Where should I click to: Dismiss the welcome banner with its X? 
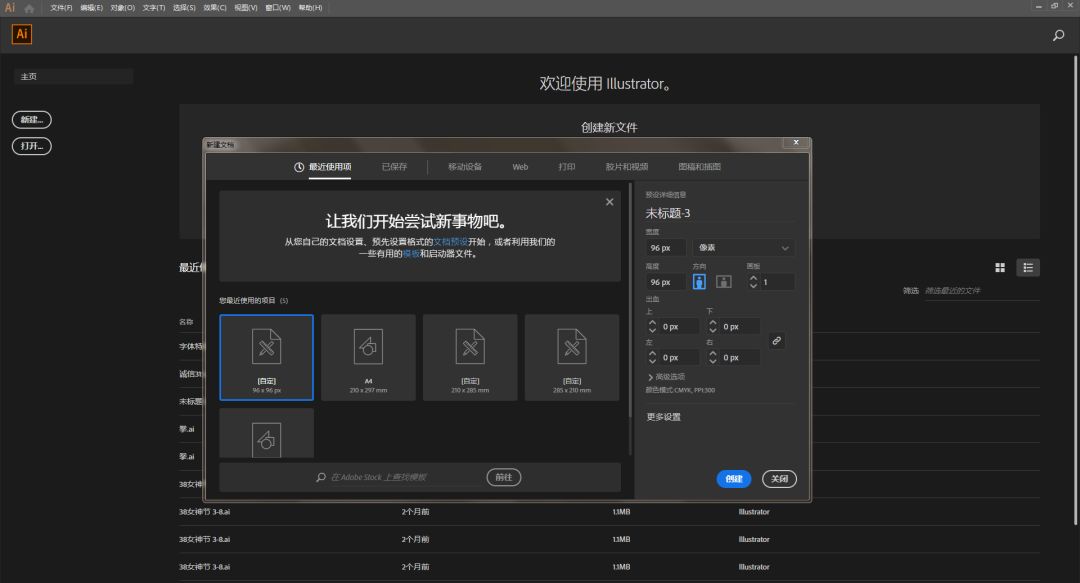pyautogui.click(x=610, y=202)
